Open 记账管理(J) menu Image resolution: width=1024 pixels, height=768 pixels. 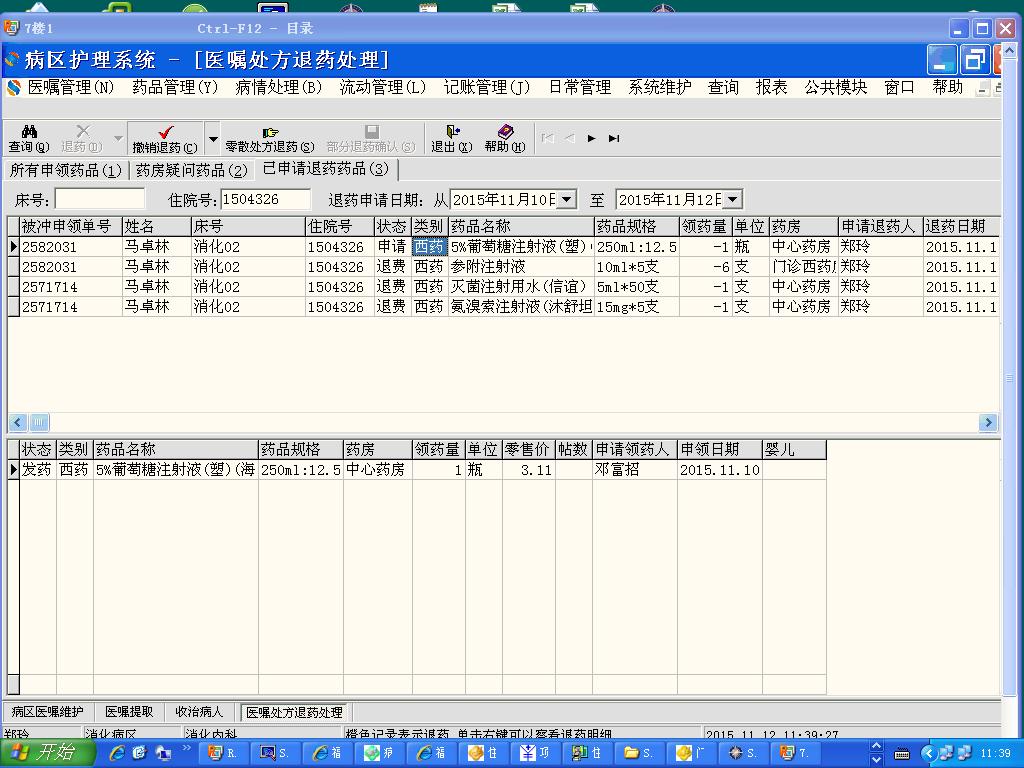click(487, 87)
